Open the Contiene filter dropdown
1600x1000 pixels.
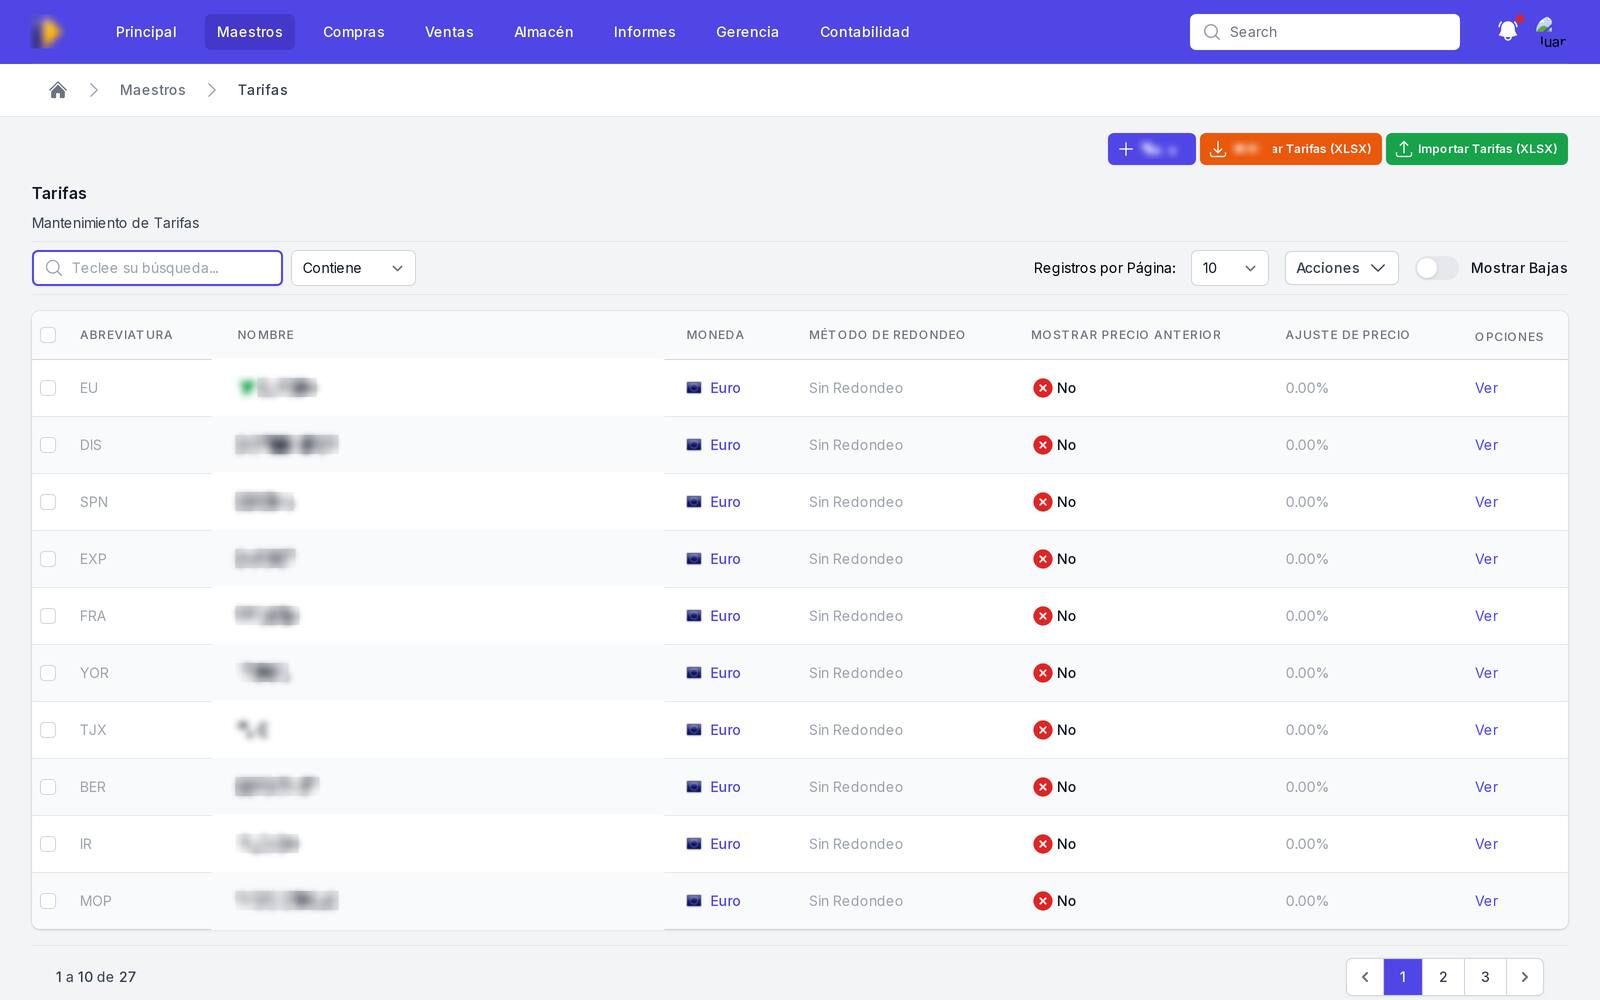353,268
